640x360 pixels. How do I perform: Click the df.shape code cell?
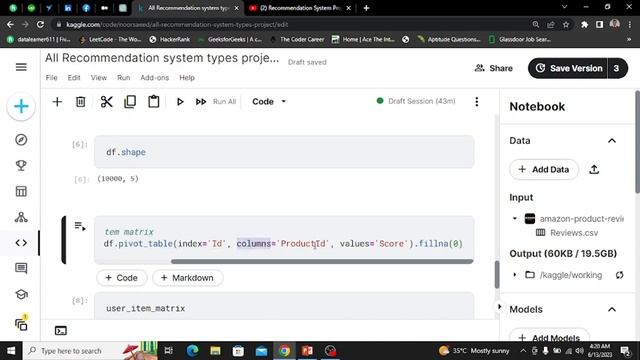pyautogui.click(x=284, y=152)
